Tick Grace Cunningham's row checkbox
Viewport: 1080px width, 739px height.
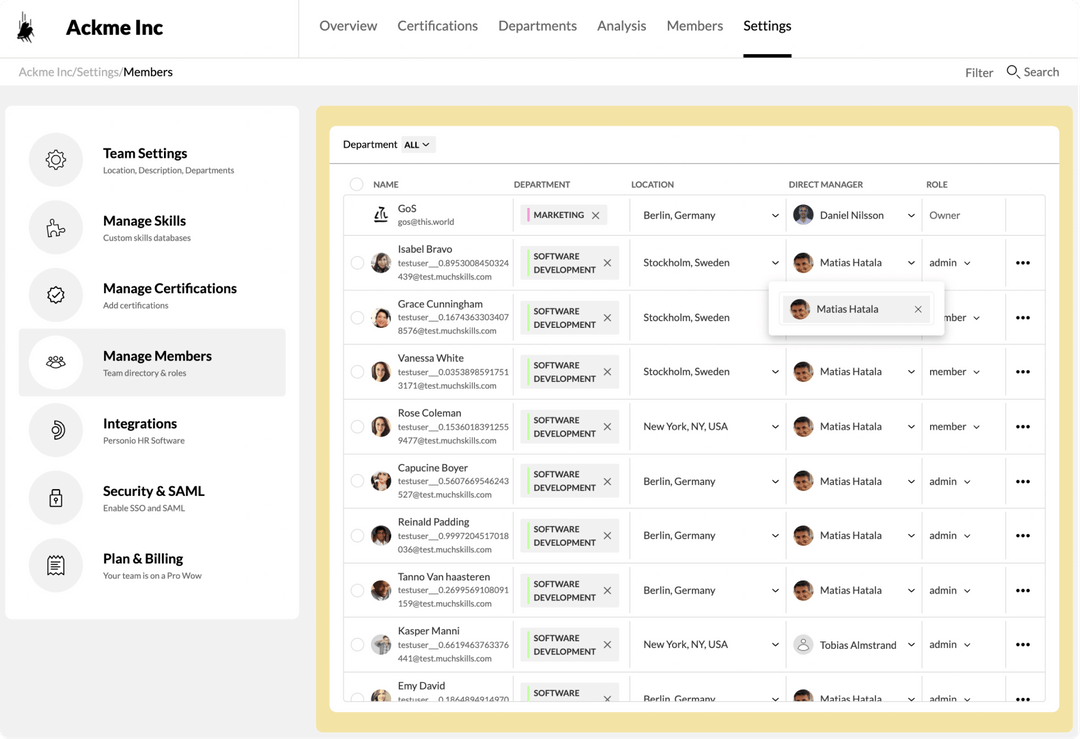coord(356,317)
